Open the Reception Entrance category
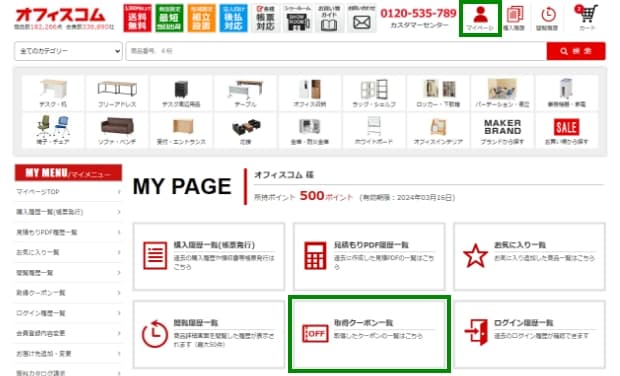The height and width of the screenshot is (376, 620). 181,130
